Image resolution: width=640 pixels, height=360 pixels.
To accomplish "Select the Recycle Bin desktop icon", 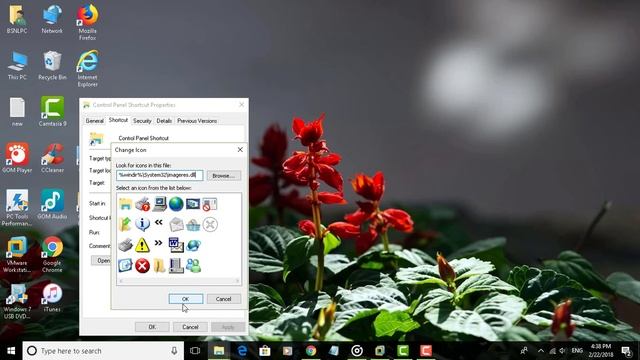I will pos(52,65).
